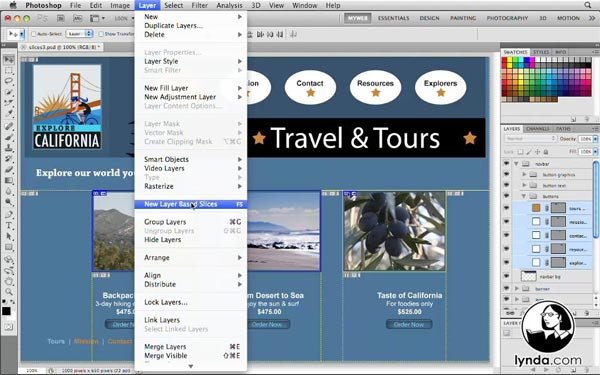This screenshot has height=375, width=600.
Task: Select the Eraser tool
Action: pos(8,169)
